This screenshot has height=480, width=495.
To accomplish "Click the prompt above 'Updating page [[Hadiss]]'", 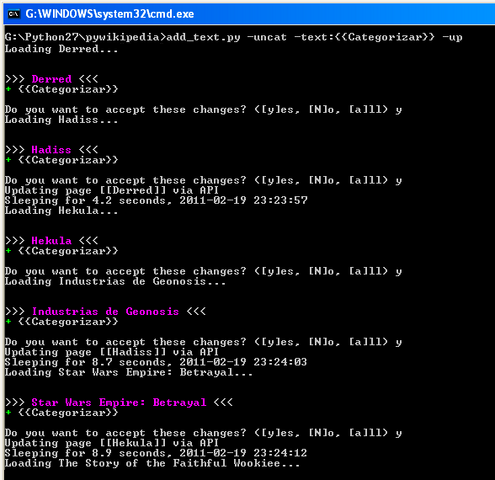I will [203, 342].
